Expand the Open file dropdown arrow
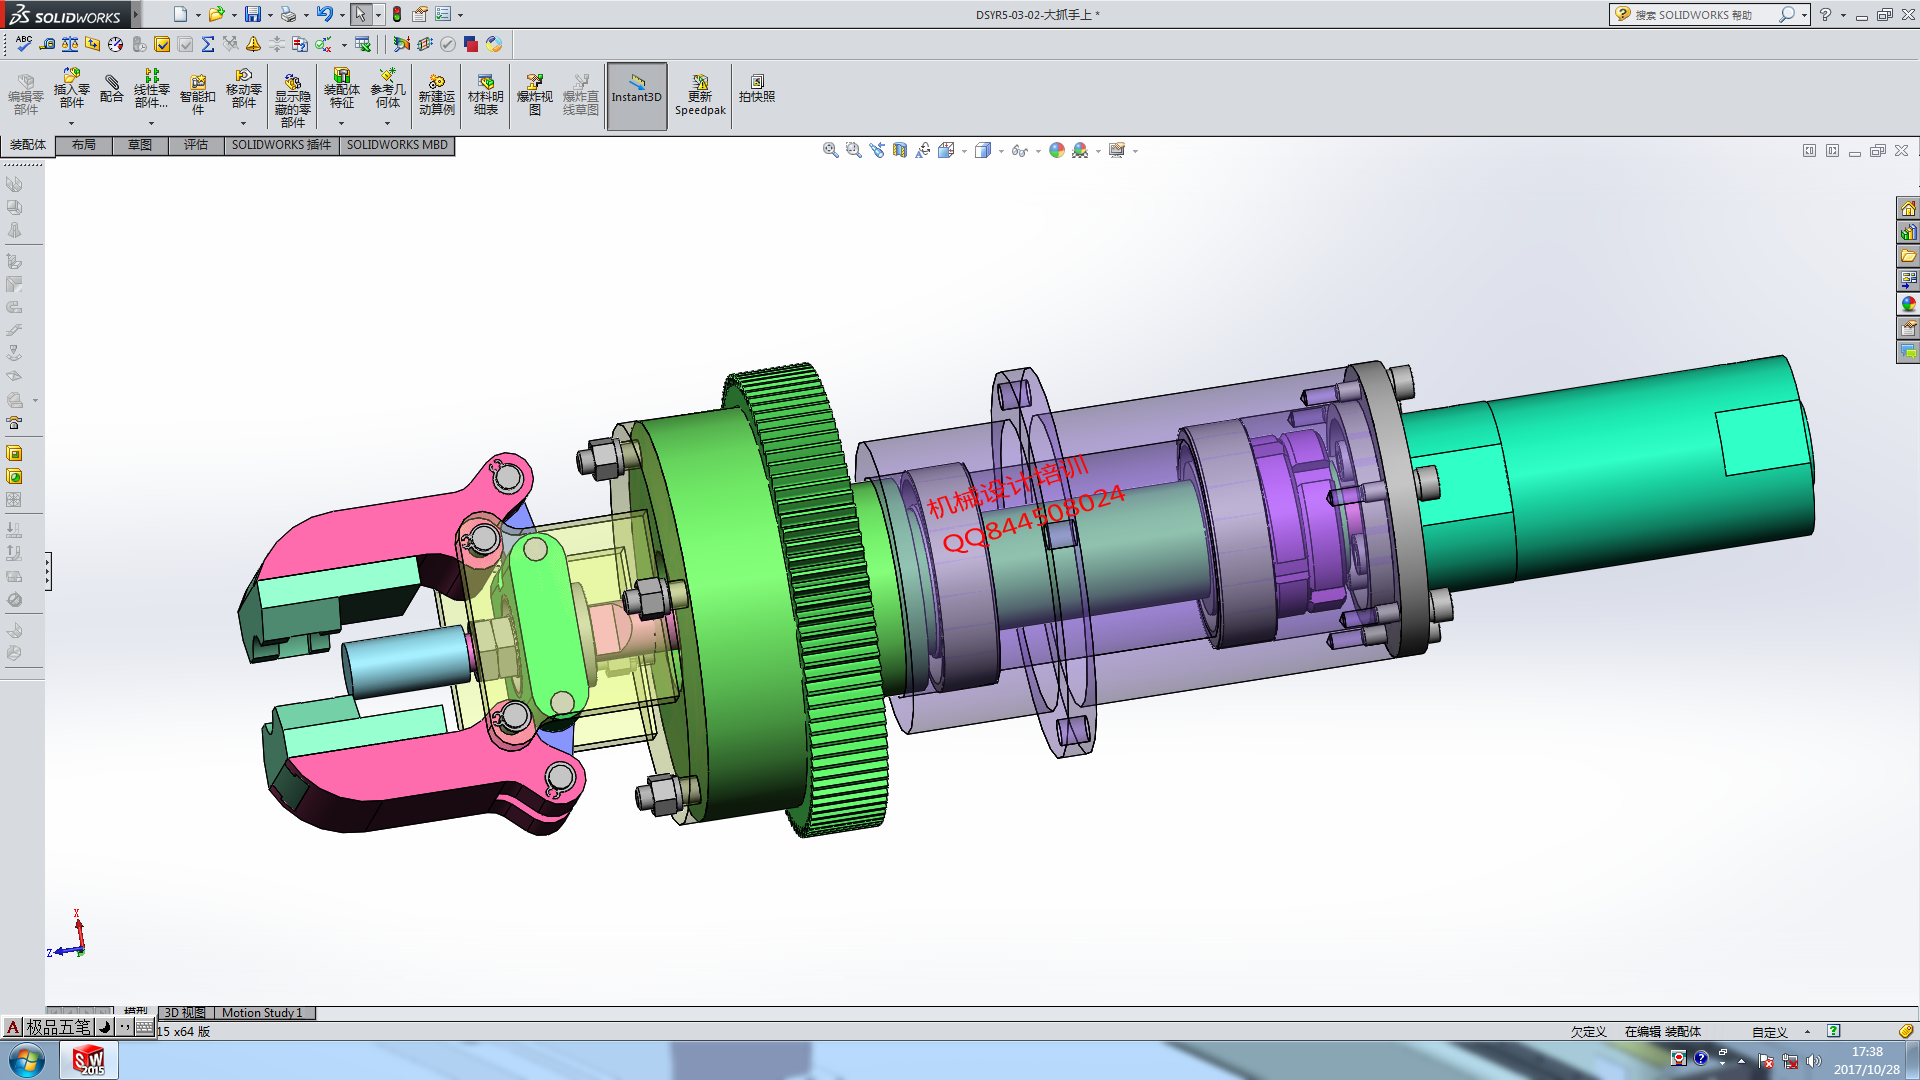Viewport: 1920px width, 1080px height. [x=234, y=15]
